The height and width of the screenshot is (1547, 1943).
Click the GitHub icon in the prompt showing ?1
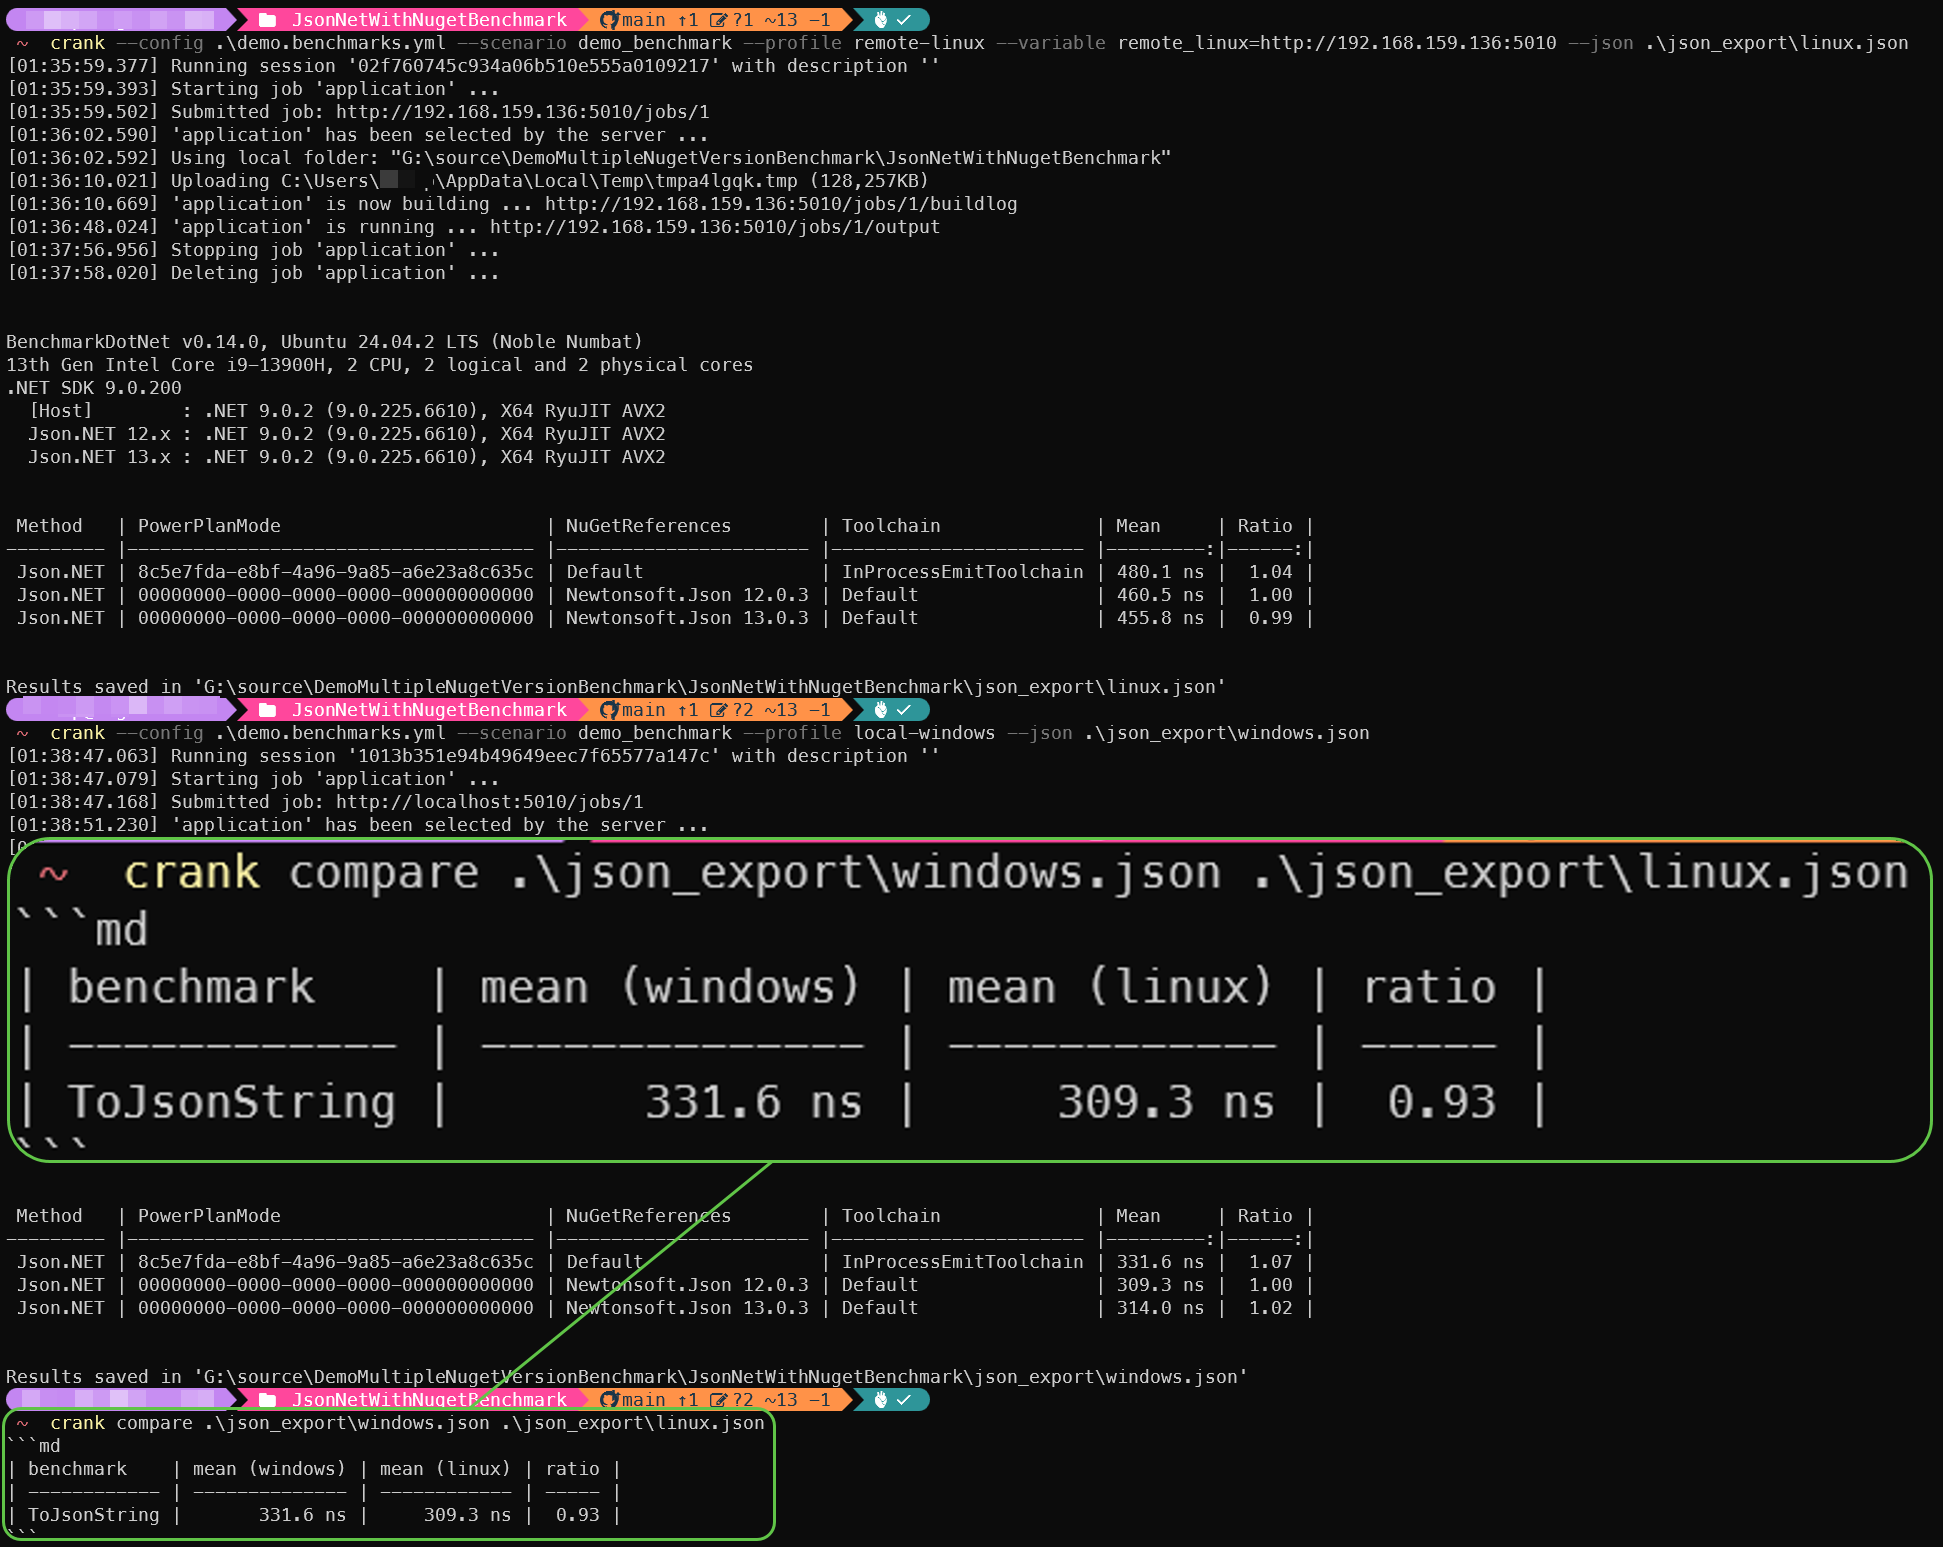tap(609, 20)
